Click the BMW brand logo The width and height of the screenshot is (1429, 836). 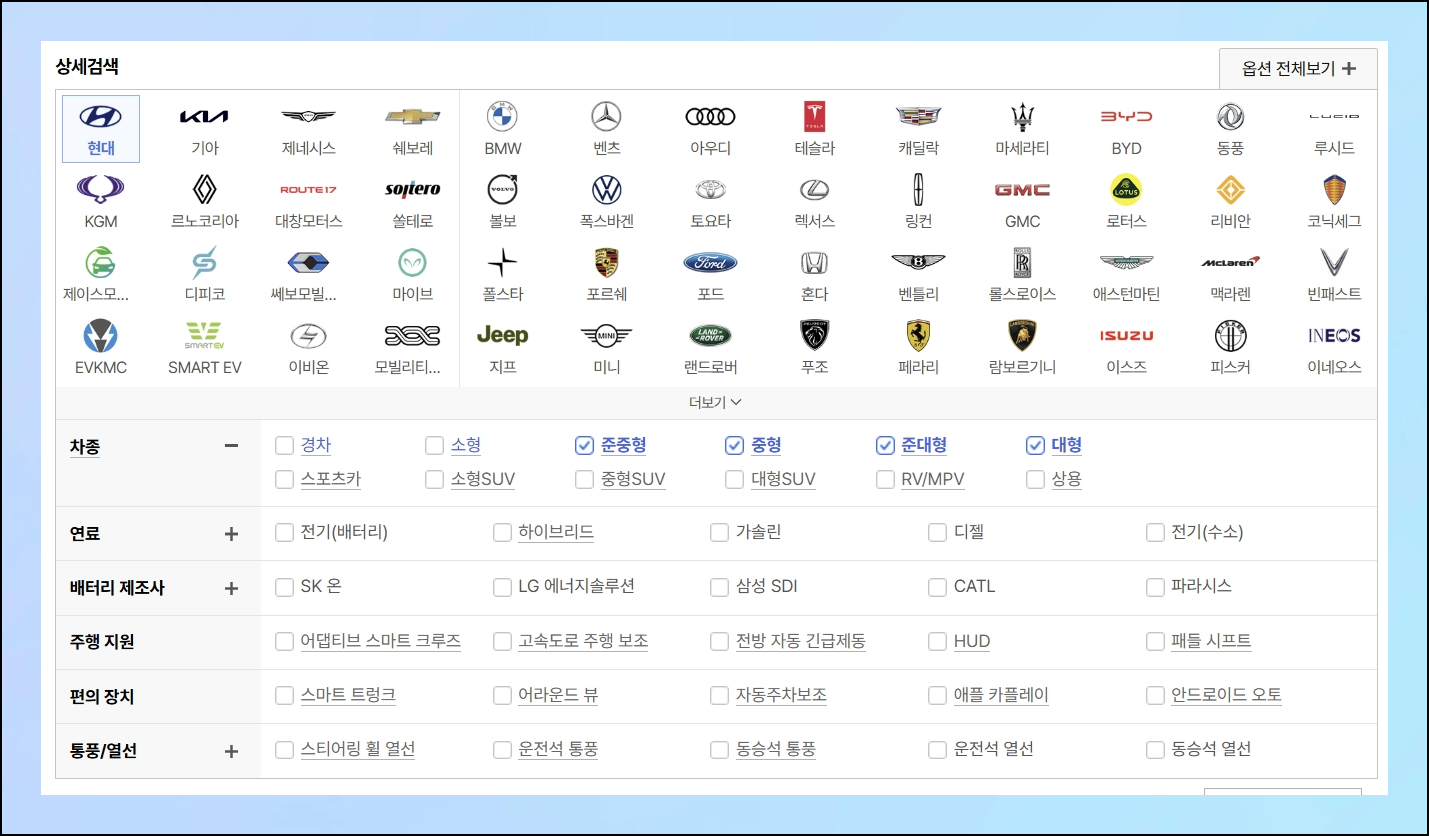coord(502,117)
